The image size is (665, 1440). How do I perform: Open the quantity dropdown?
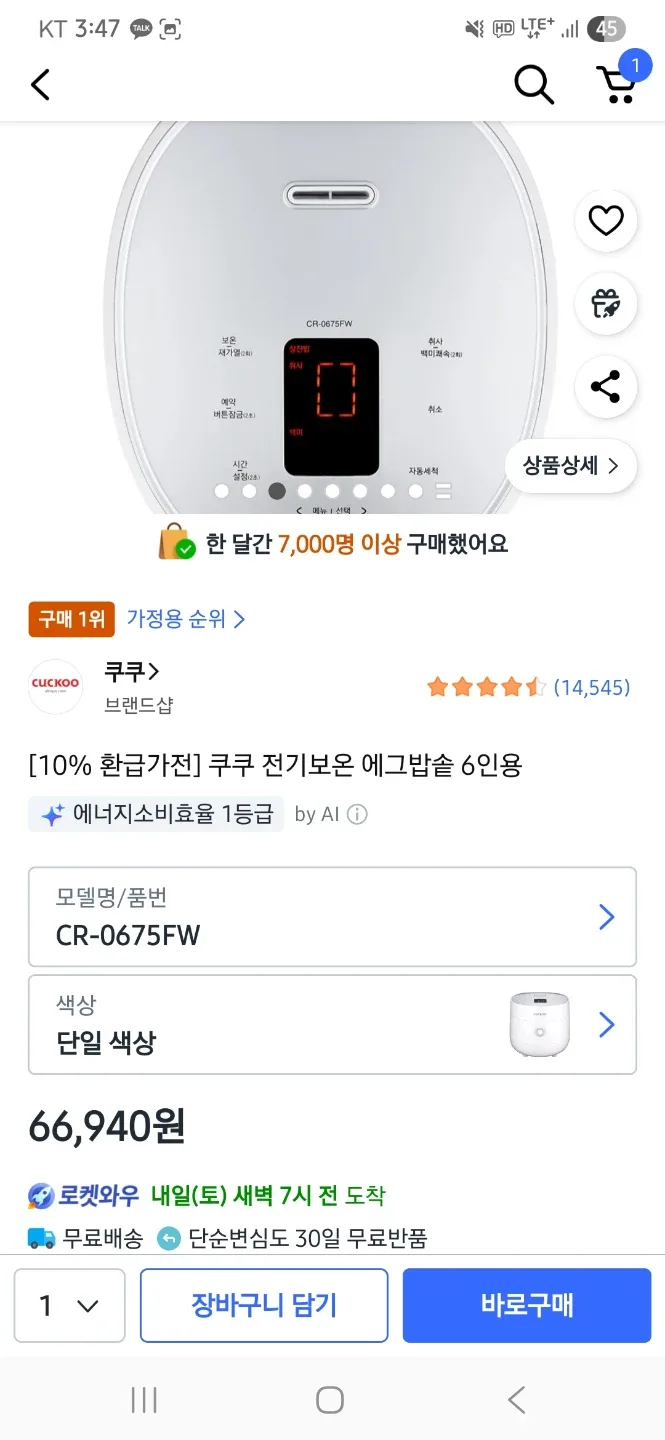[x=70, y=1305]
